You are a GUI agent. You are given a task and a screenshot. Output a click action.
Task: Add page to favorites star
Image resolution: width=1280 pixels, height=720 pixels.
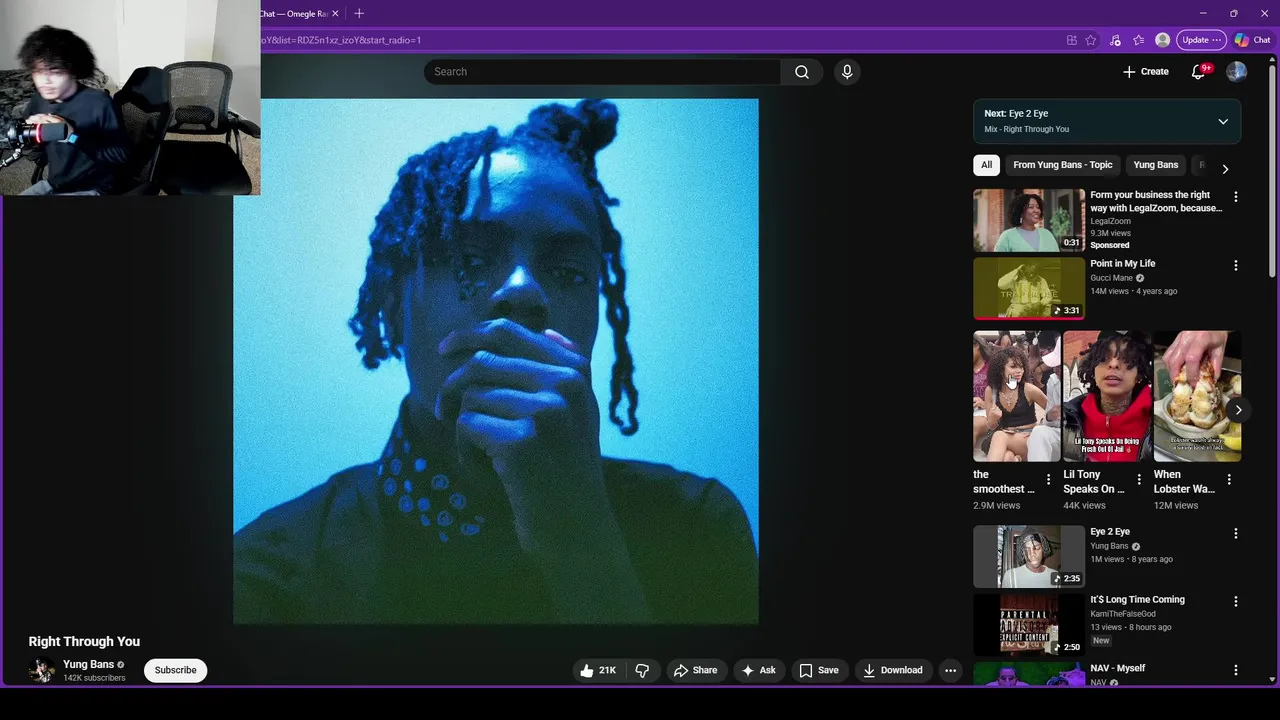(x=1091, y=40)
